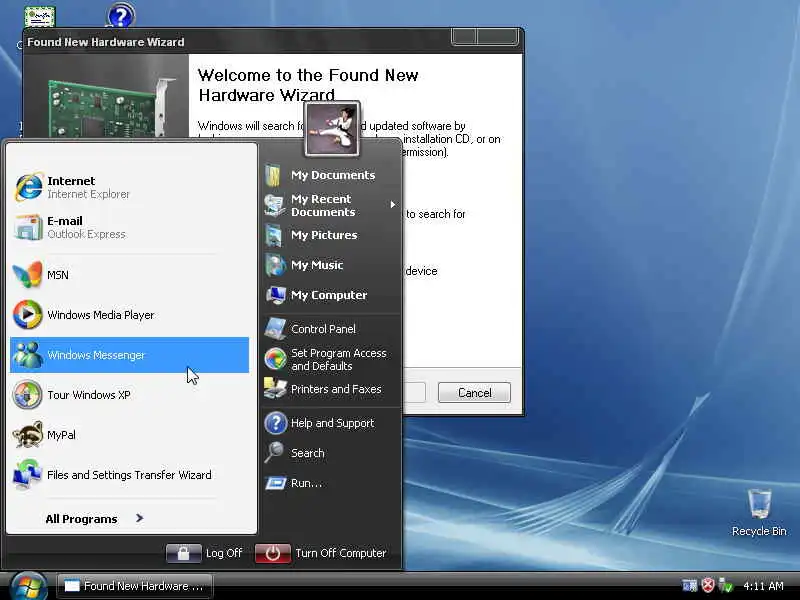Viewport: 800px width, 600px height.
Task: Click Log Off text label
Action: click(224, 553)
